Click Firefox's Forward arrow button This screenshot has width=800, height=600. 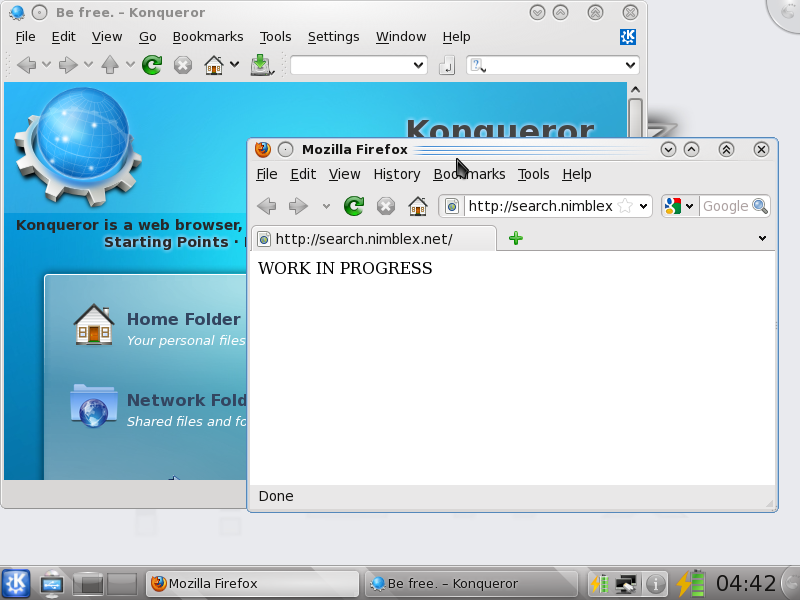(298, 206)
